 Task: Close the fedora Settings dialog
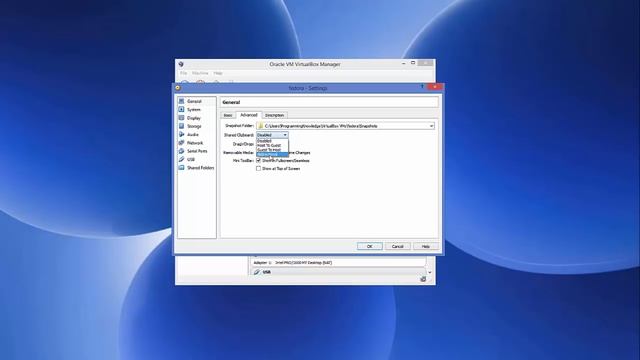click(x=435, y=87)
